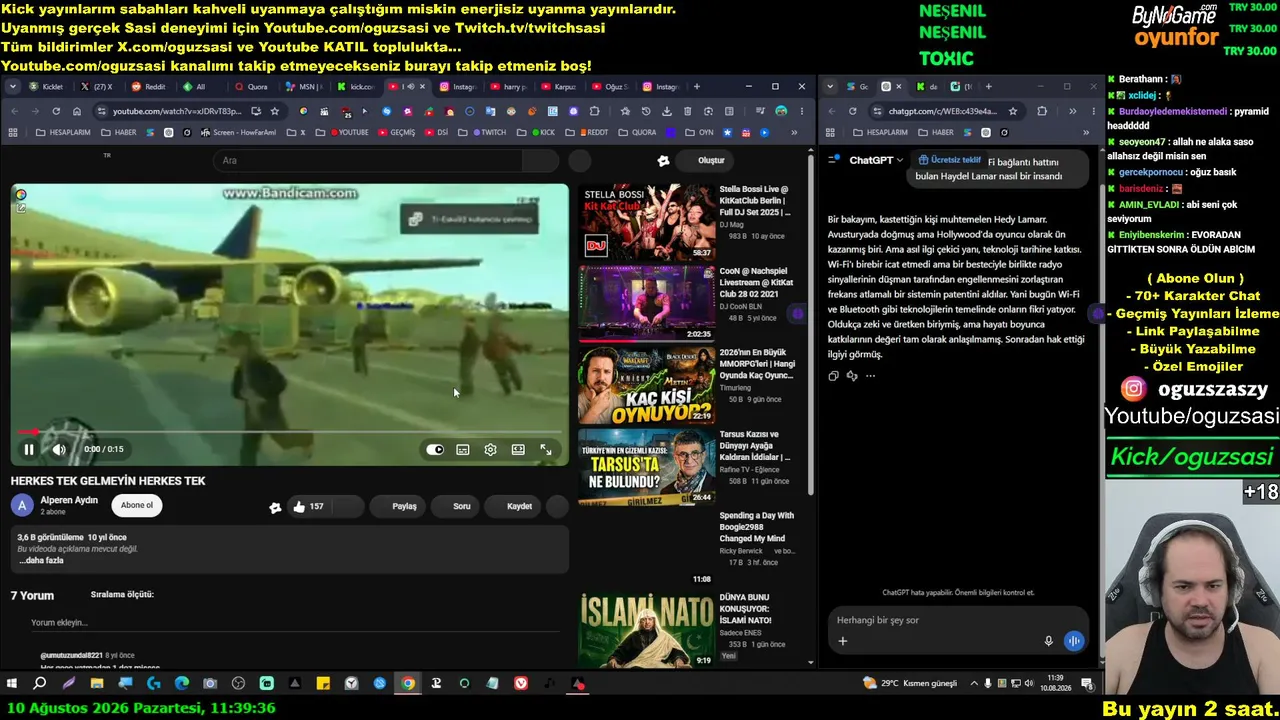Open Microsoft Edge from the taskbar
1280x720 pixels.
click(x=182, y=684)
